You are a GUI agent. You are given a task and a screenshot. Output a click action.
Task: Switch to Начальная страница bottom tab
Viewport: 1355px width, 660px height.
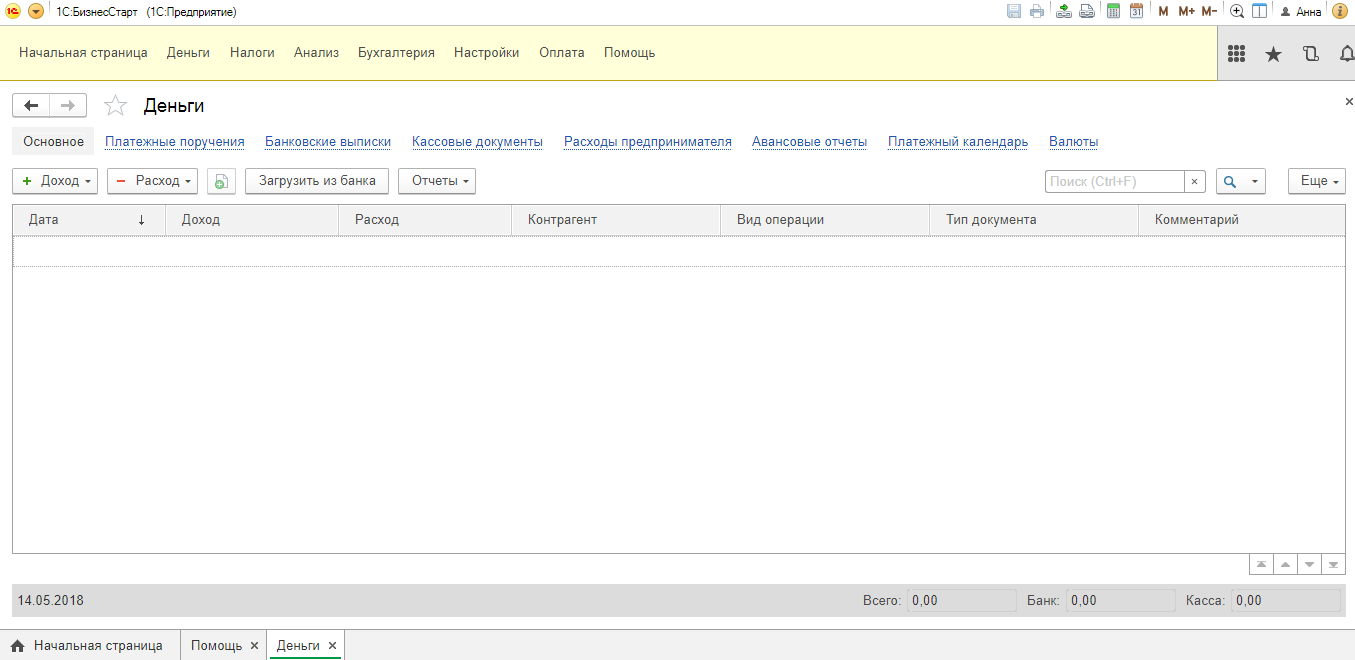click(90, 646)
